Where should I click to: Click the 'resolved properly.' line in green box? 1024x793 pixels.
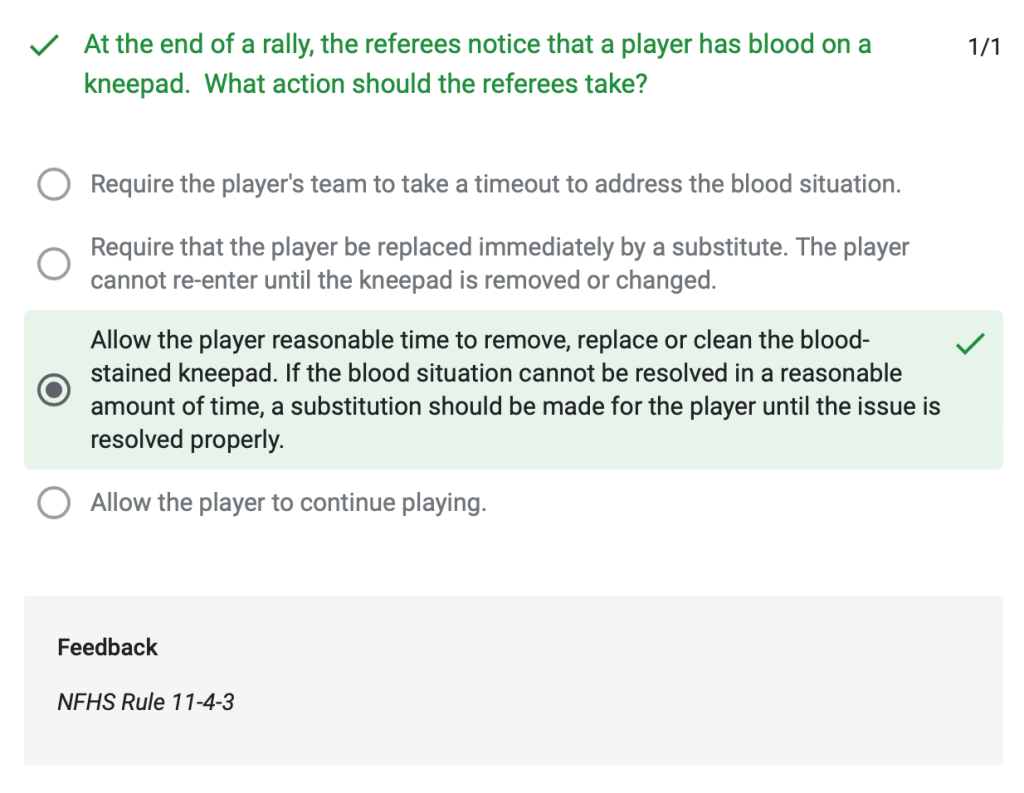[x=187, y=440]
